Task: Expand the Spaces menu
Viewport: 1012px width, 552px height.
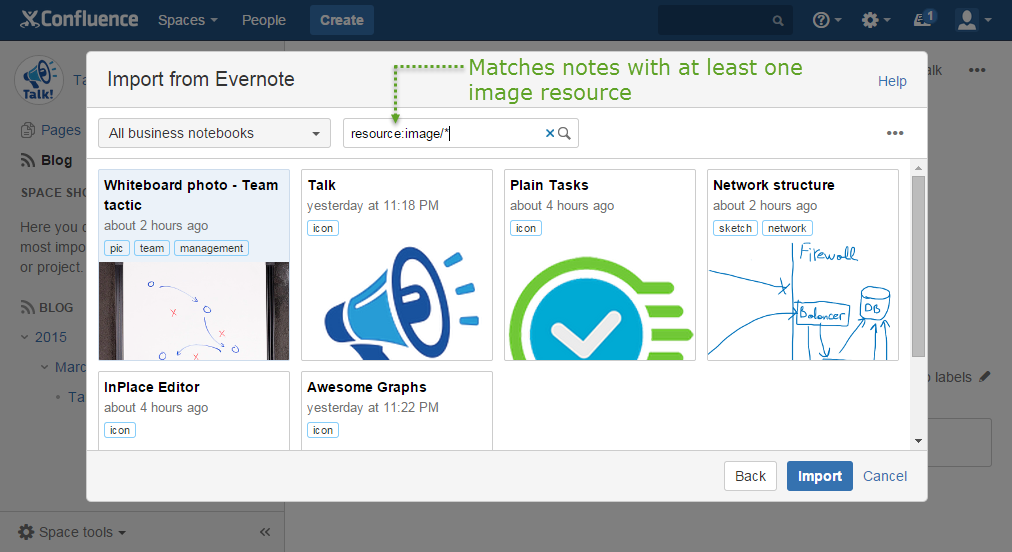Action: (x=188, y=20)
